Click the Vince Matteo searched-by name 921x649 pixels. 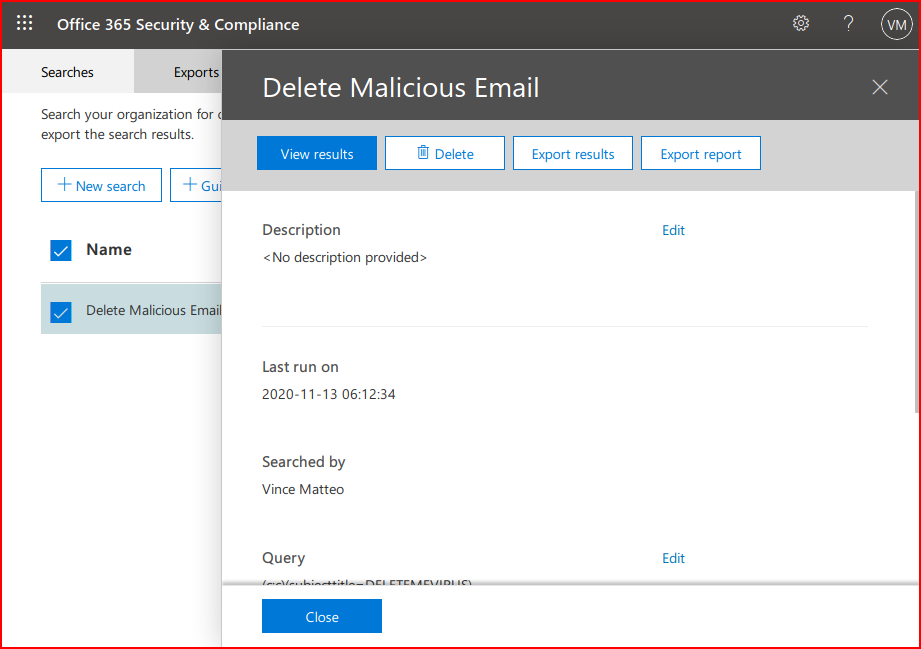[x=303, y=489]
